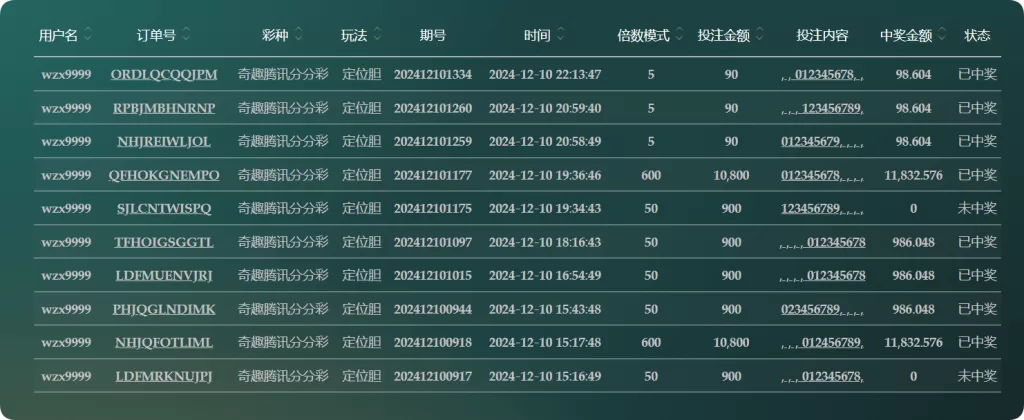Viewport: 1024px width, 420px height.
Task: Select the row for period 202412101097
Action: pyautogui.click(x=517, y=242)
